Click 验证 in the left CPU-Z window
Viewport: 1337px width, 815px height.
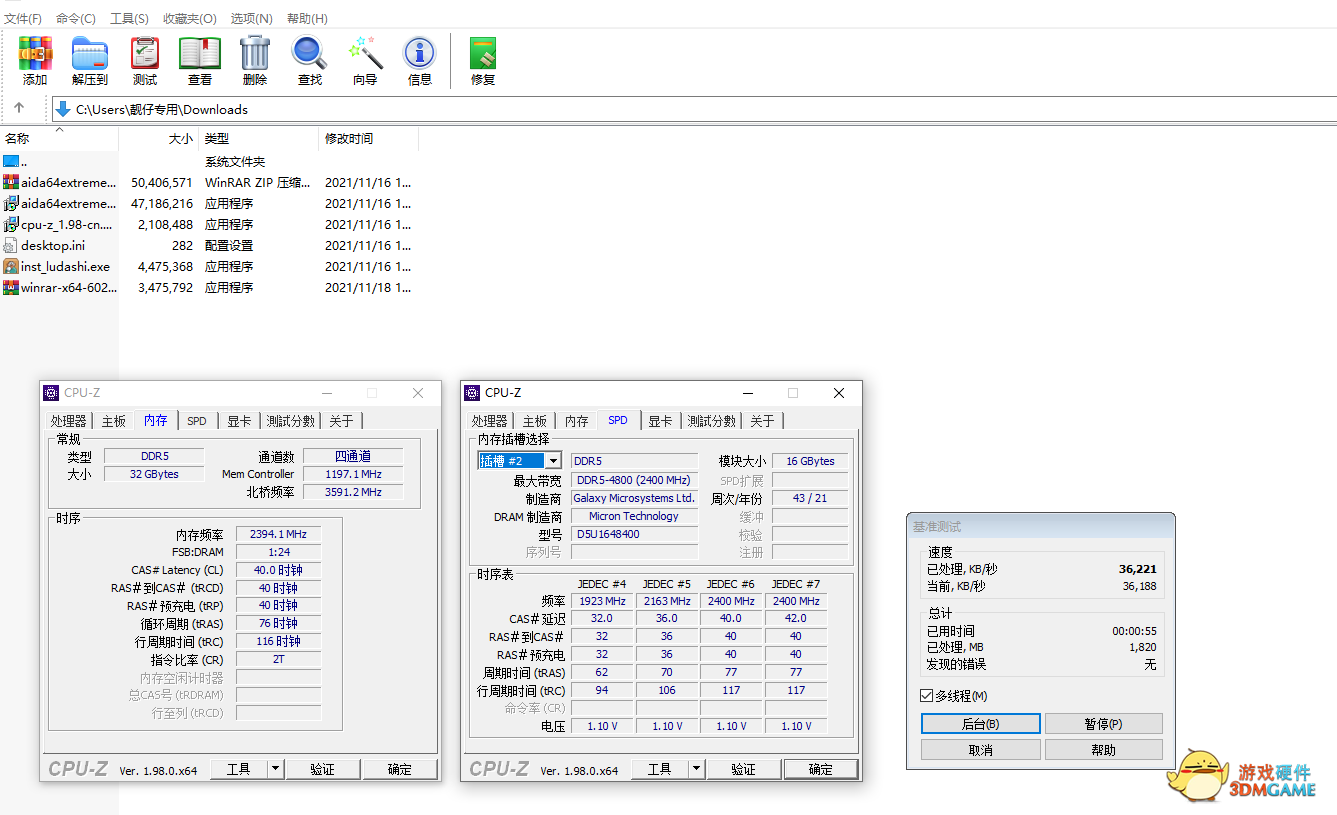(x=322, y=769)
